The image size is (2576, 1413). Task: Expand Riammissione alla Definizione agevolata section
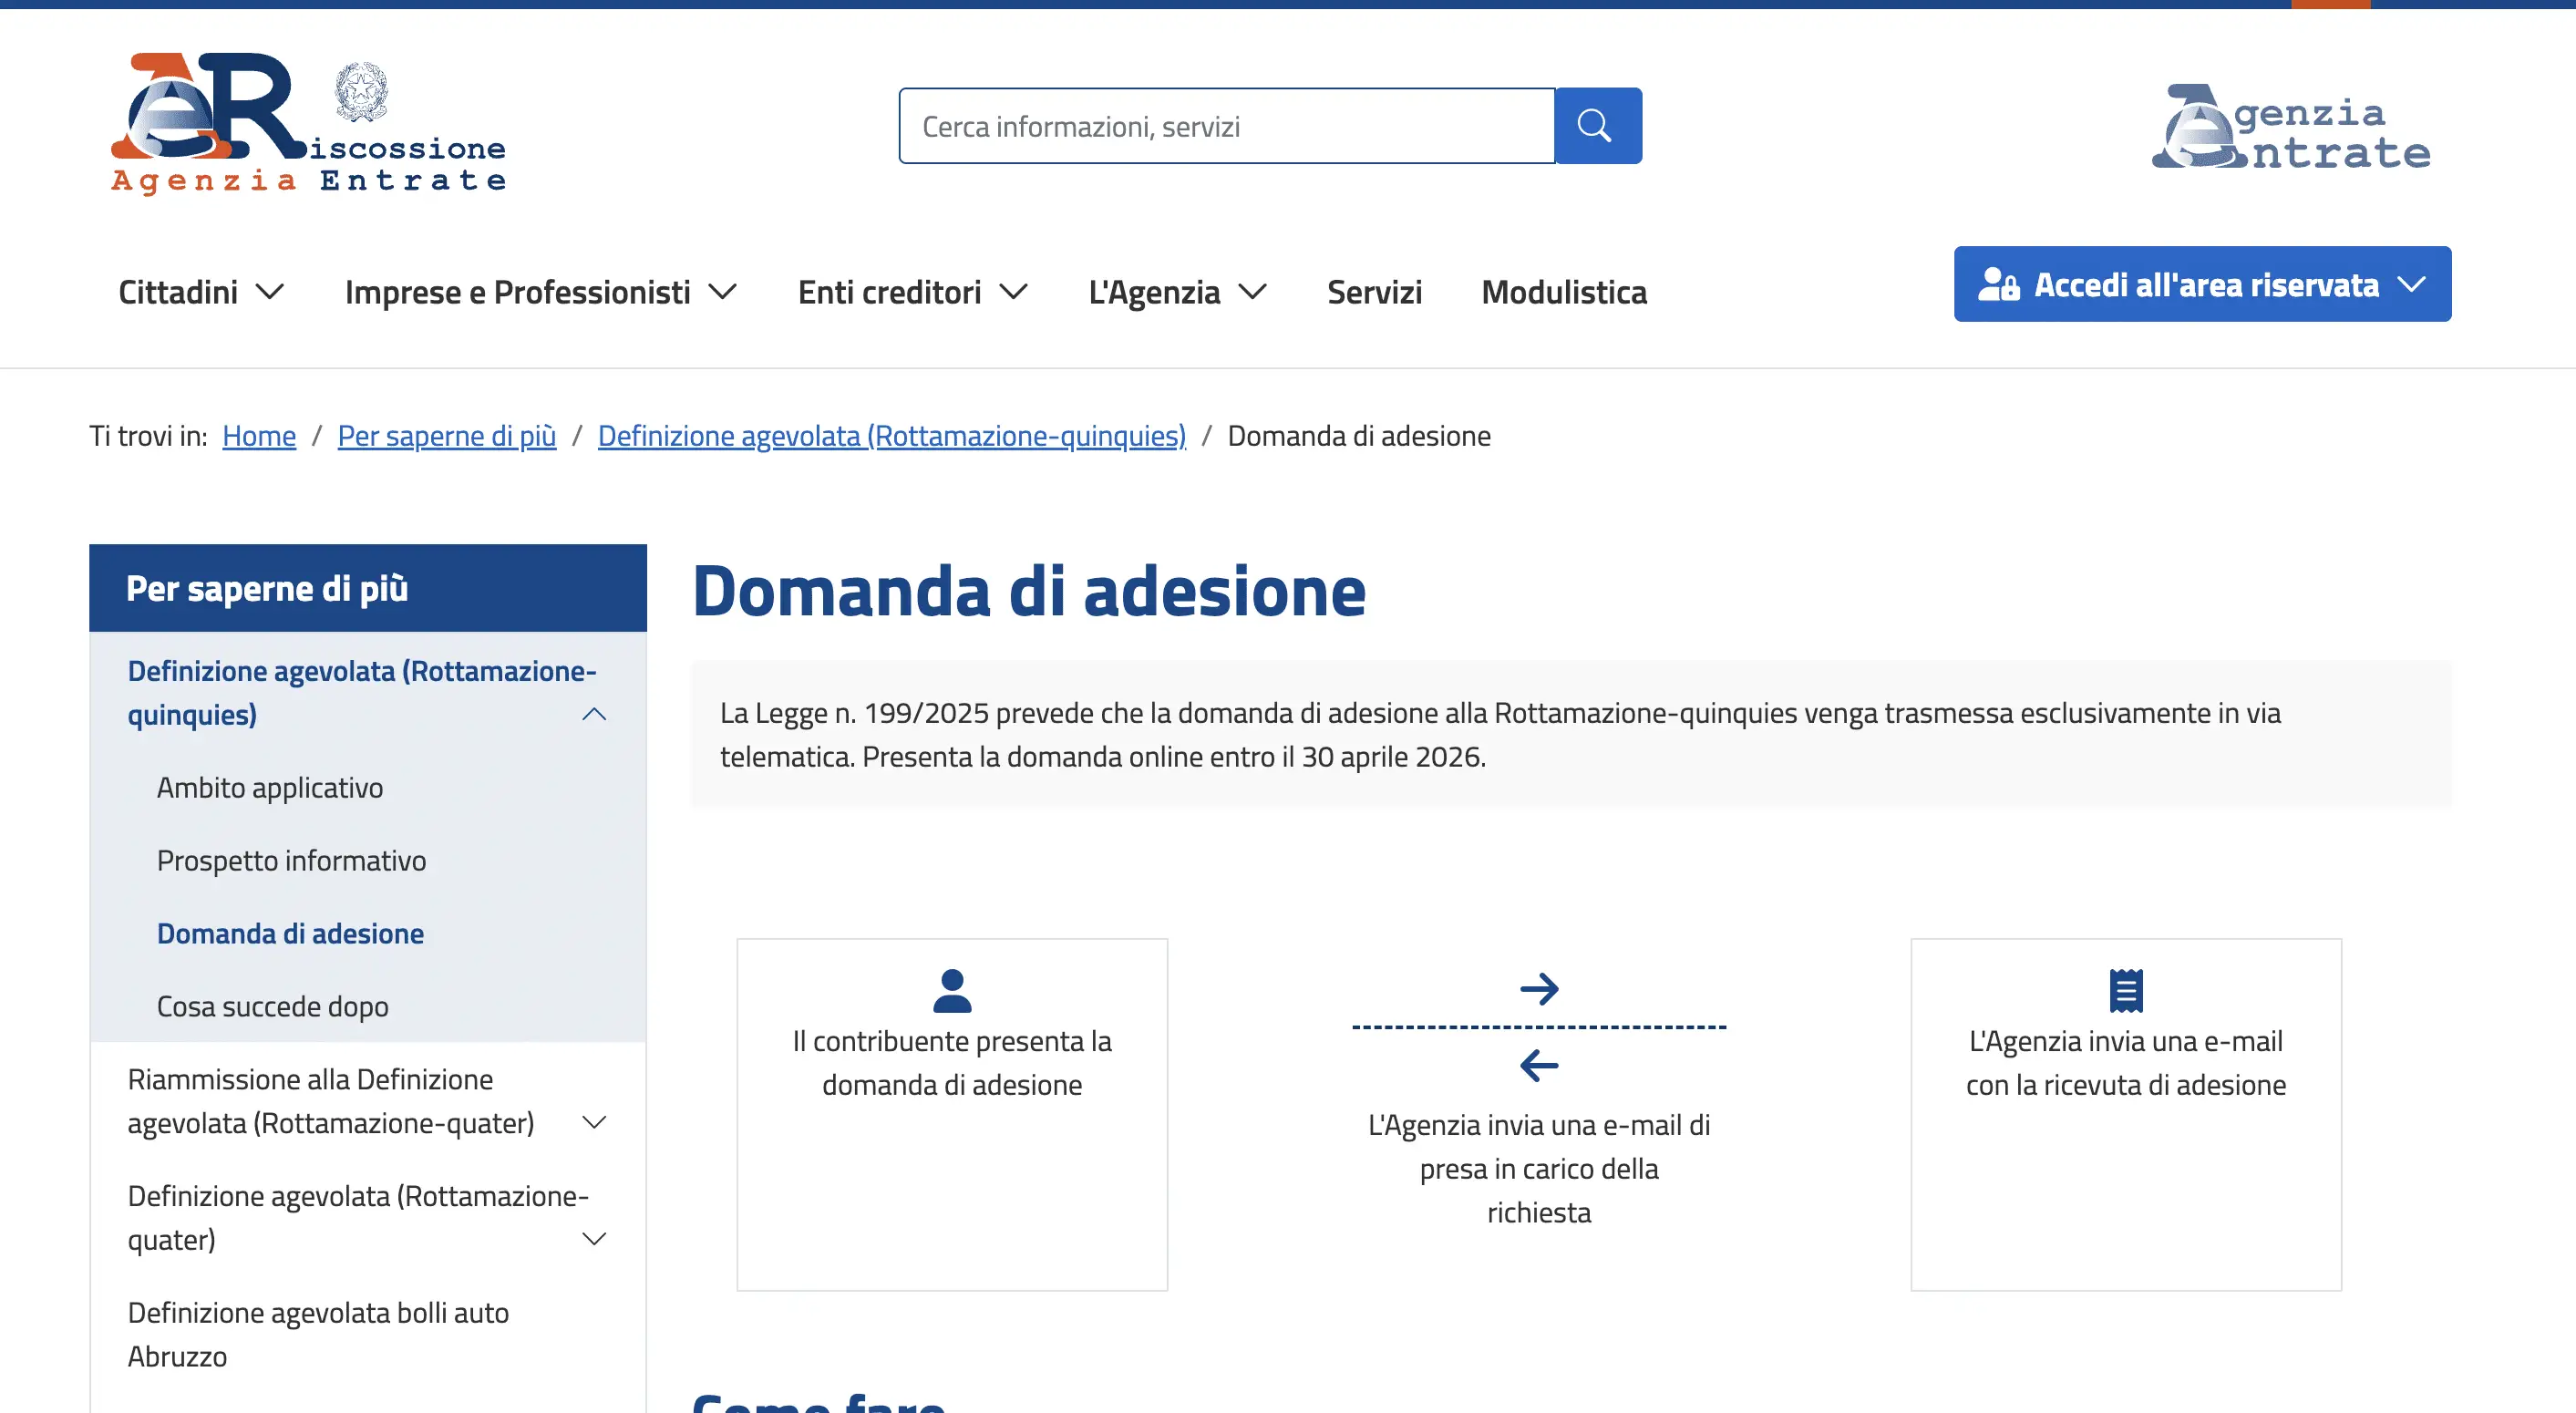coord(594,1122)
